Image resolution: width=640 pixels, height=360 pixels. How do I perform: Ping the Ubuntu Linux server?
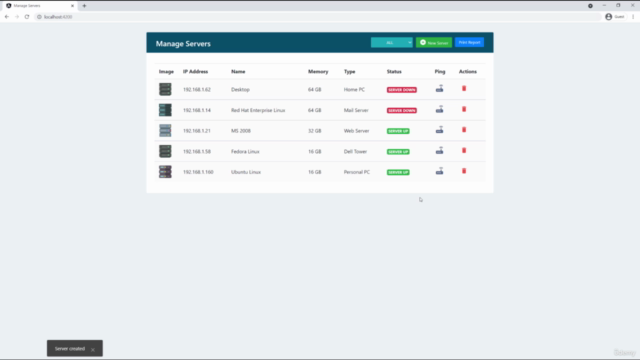point(439,171)
